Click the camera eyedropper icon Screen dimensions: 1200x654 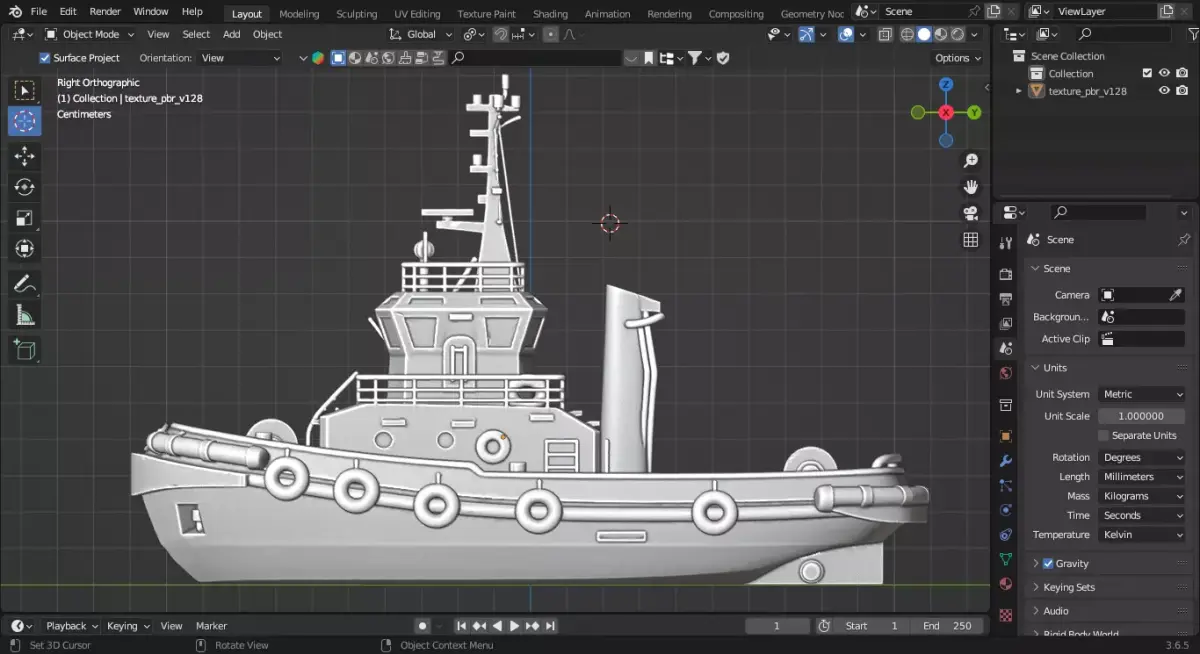[x=1177, y=295]
